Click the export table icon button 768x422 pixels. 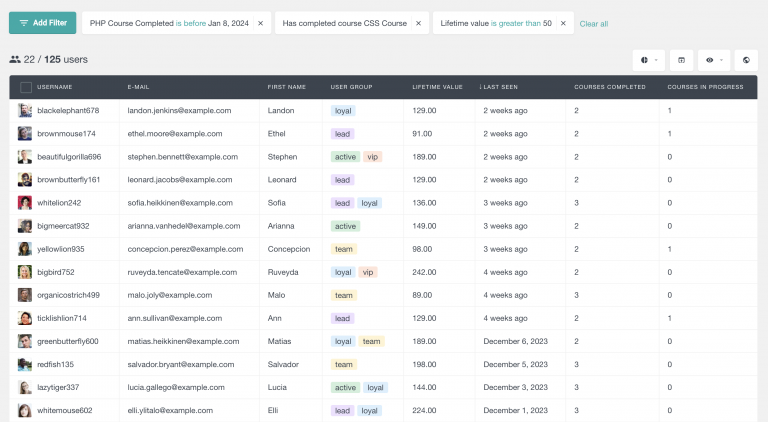[682, 60]
